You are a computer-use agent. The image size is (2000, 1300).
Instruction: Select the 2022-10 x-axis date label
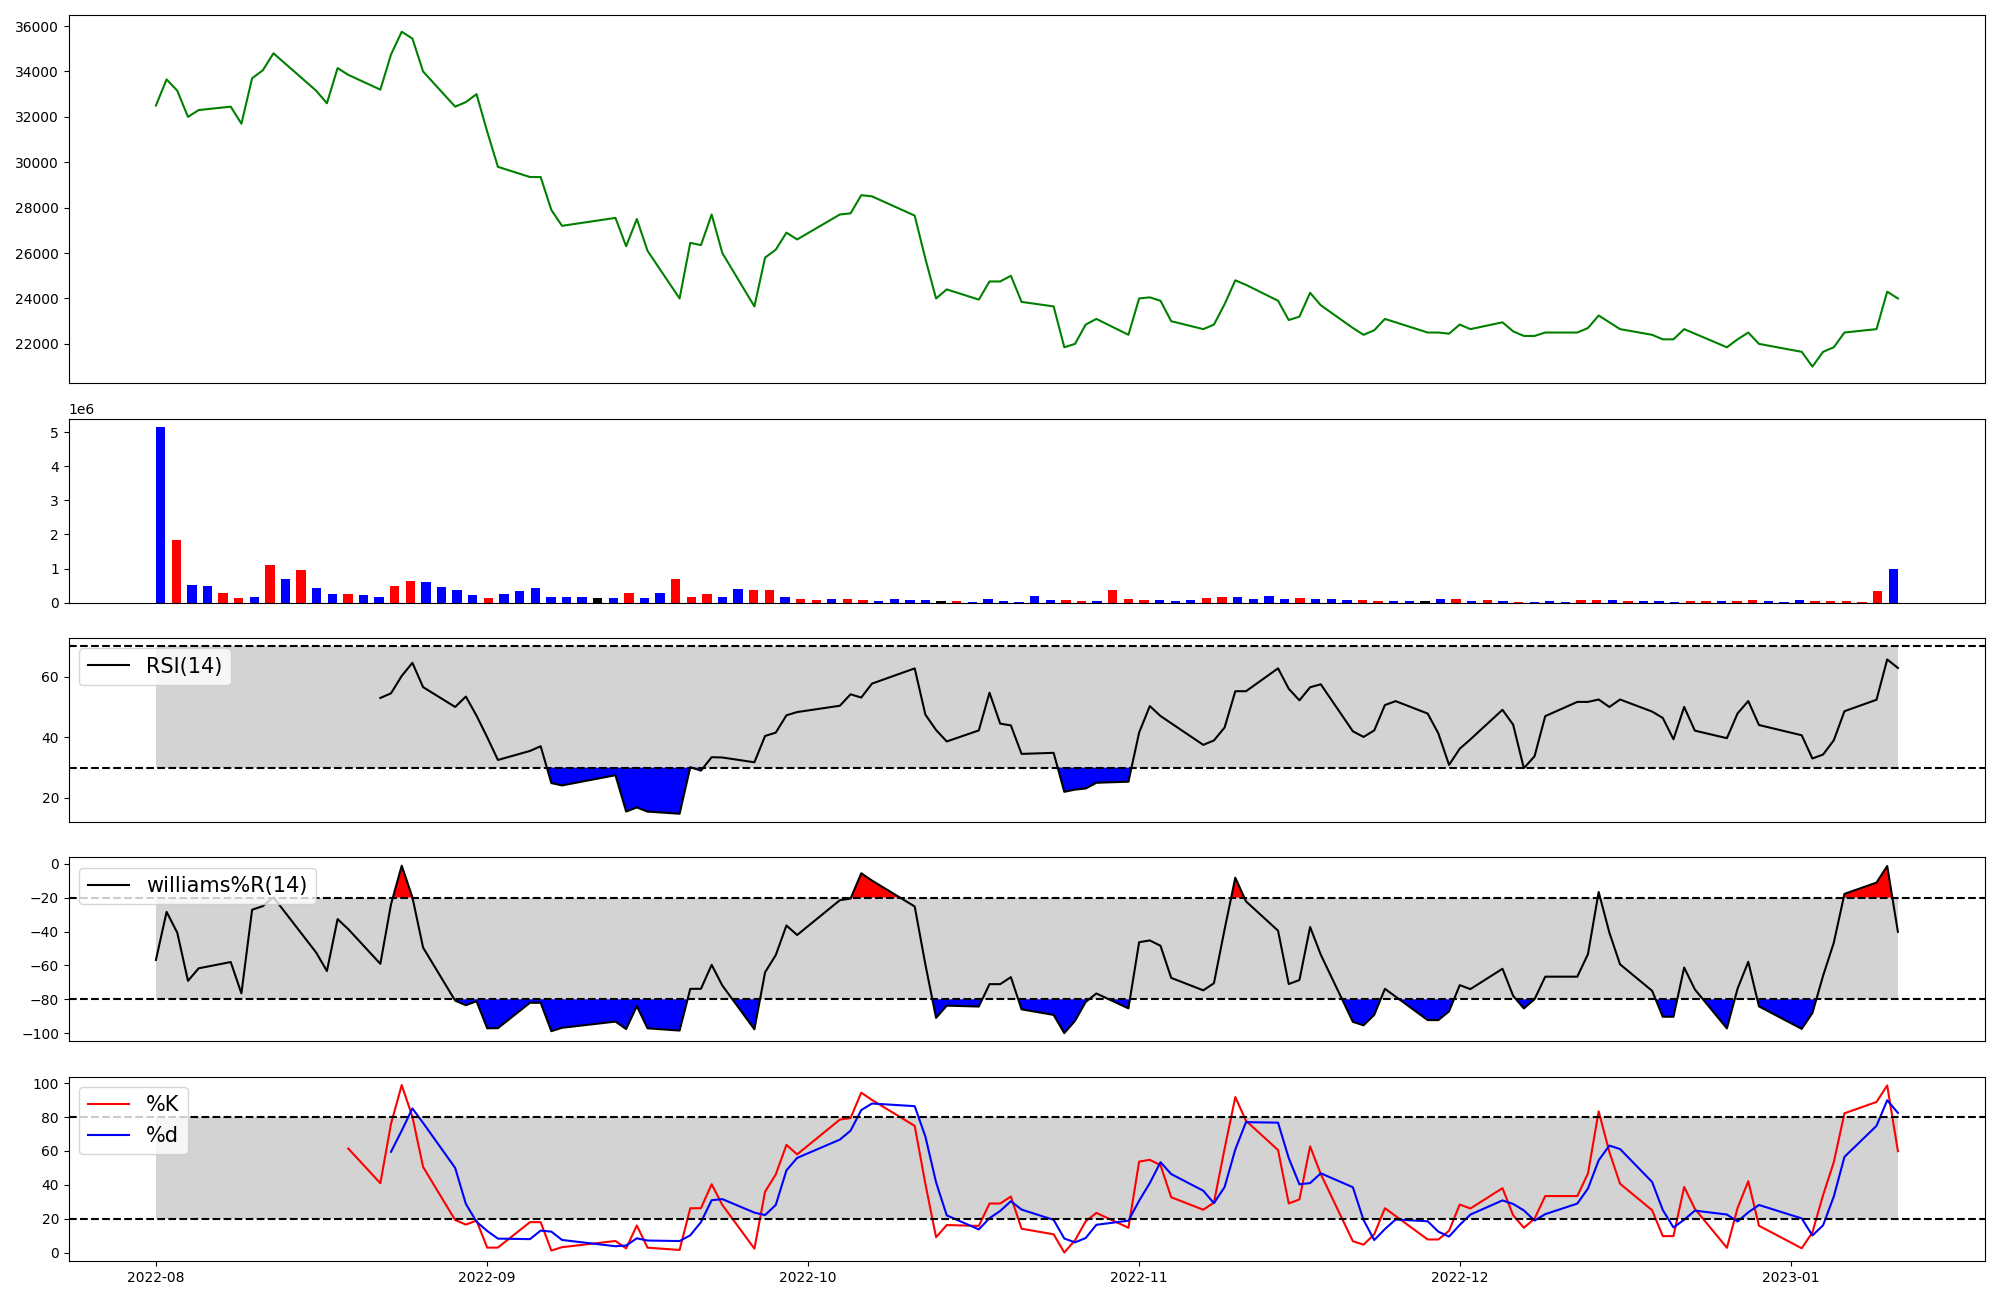(808, 1277)
